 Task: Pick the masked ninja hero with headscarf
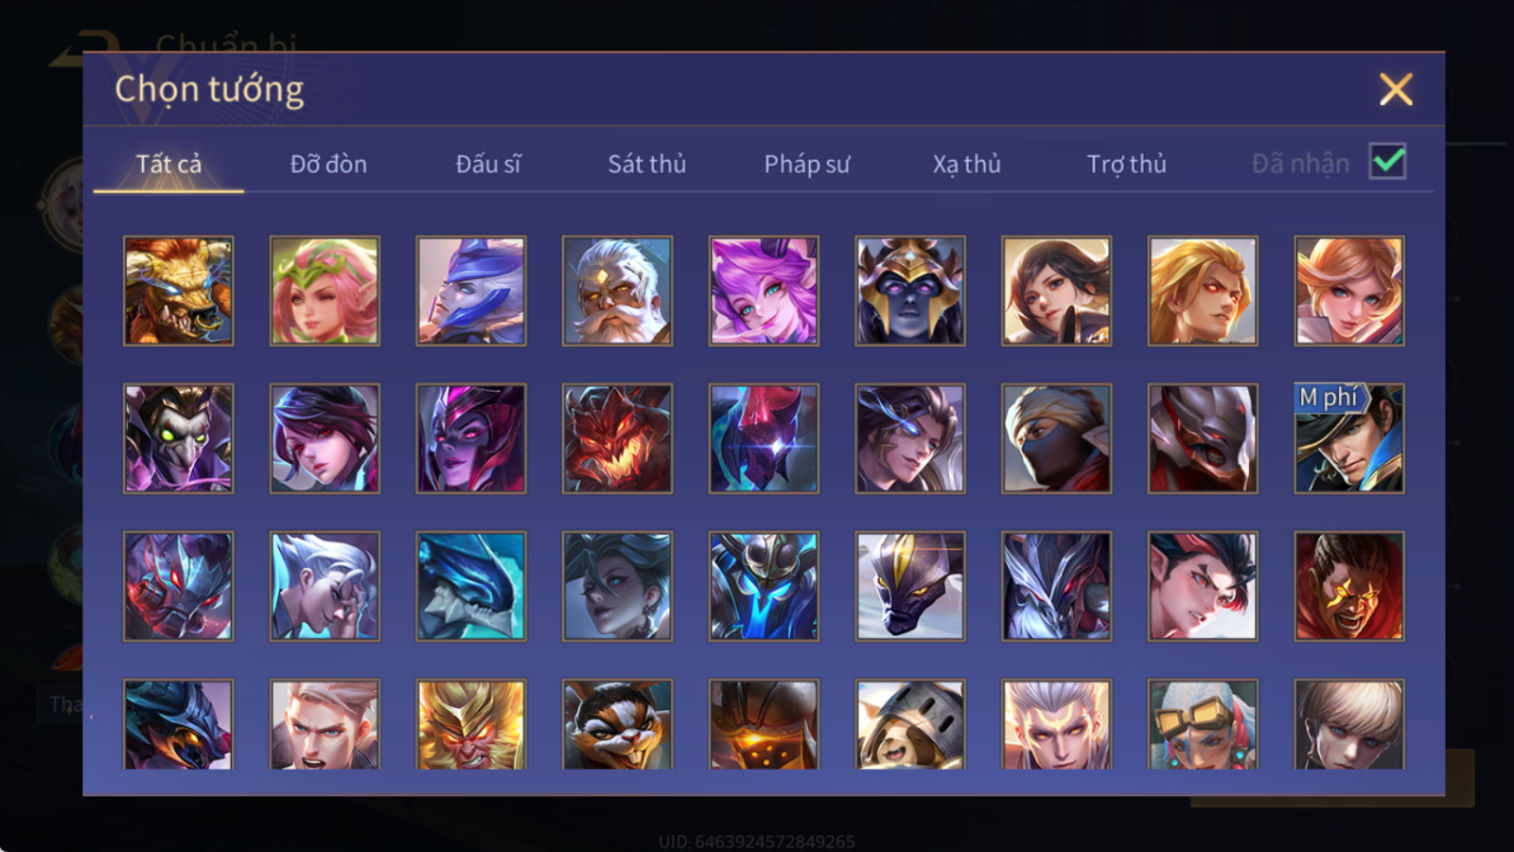1056,439
